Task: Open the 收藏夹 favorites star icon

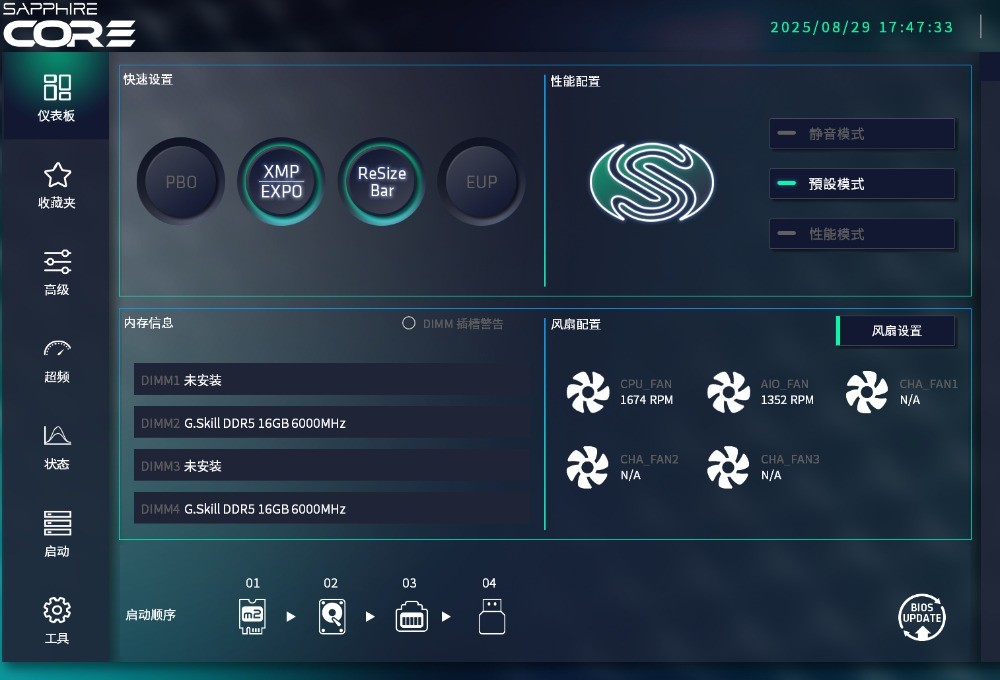Action: [x=57, y=175]
